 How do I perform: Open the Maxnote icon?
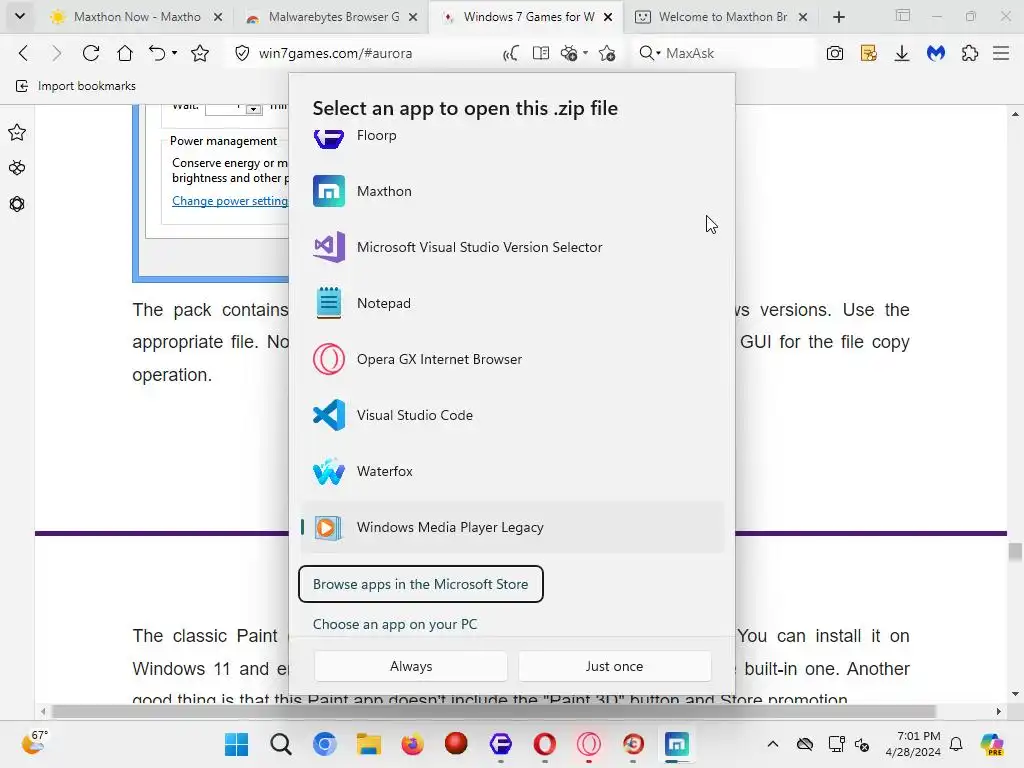(x=869, y=54)
